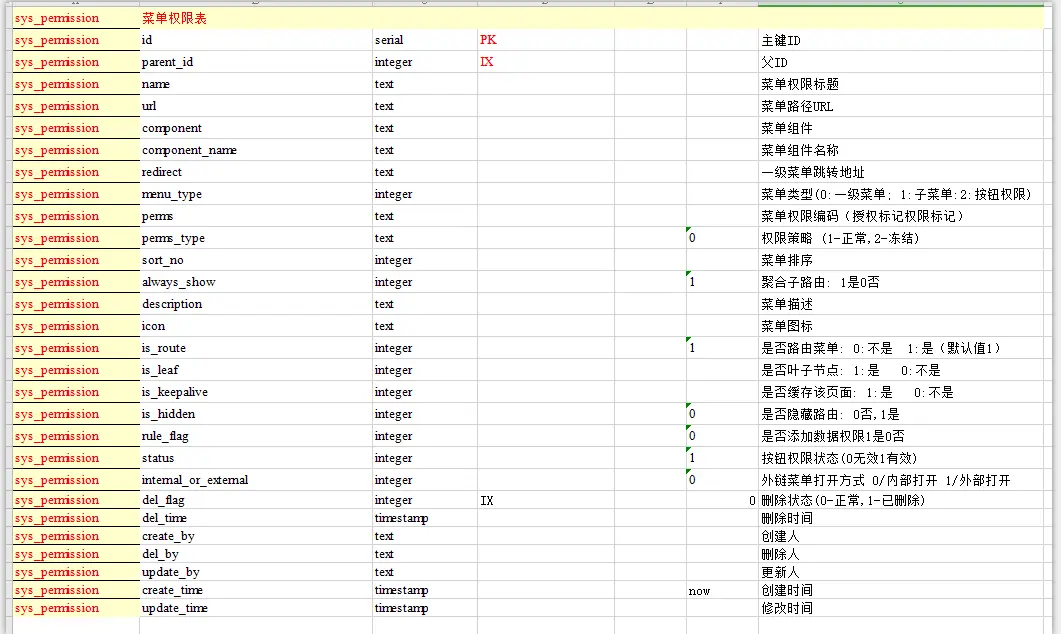Click the 'update_by' field cell
The width and height of the screenshot is (1061, 634).
click(x=256, y=572)
